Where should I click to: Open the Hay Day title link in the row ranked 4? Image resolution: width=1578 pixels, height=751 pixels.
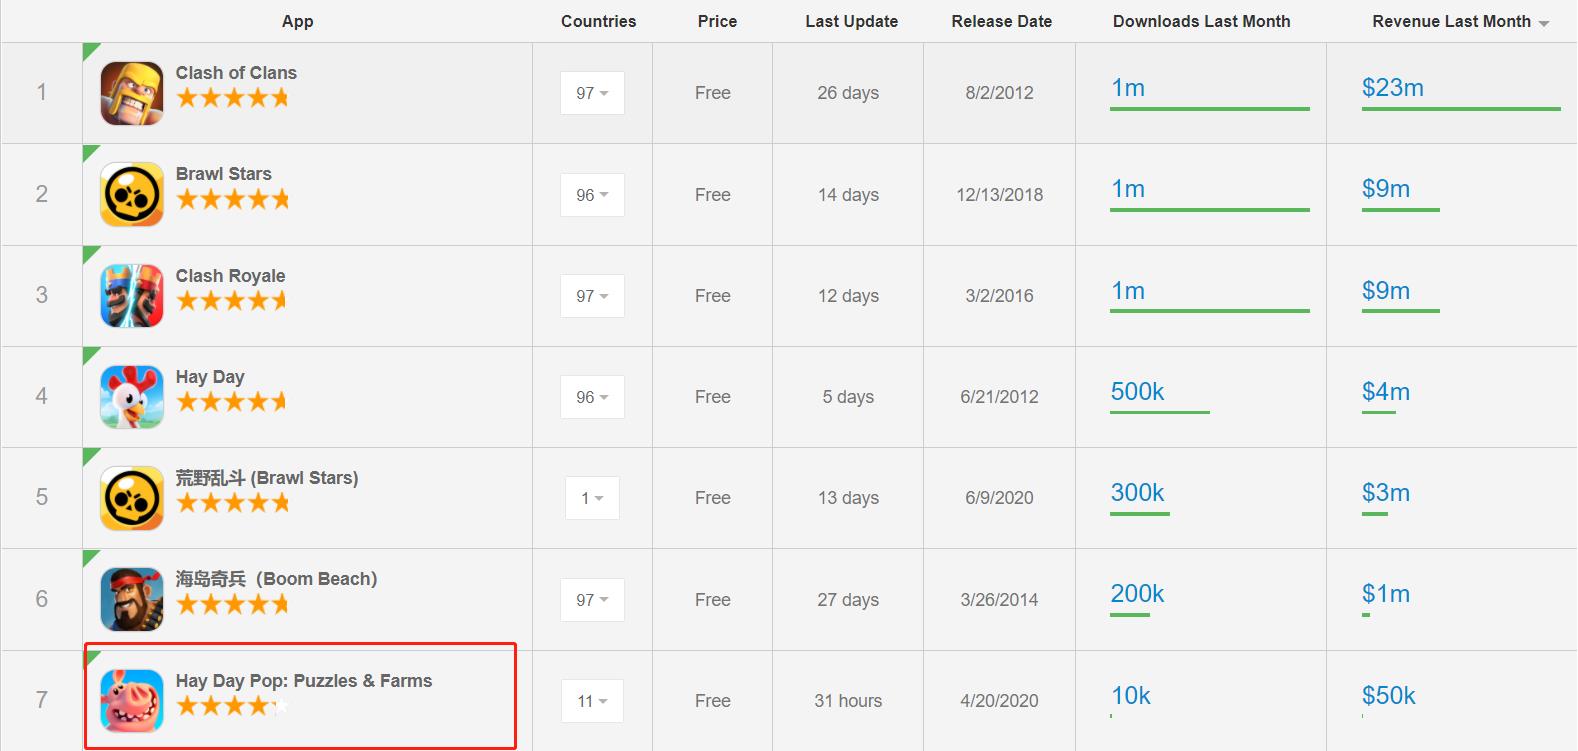click(x=210, y=377)
